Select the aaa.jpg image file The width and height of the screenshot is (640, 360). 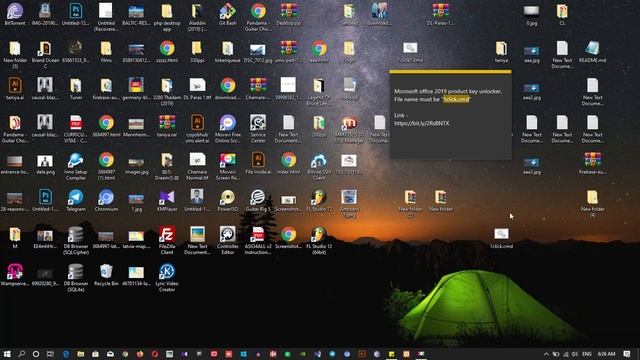[531, 54]
